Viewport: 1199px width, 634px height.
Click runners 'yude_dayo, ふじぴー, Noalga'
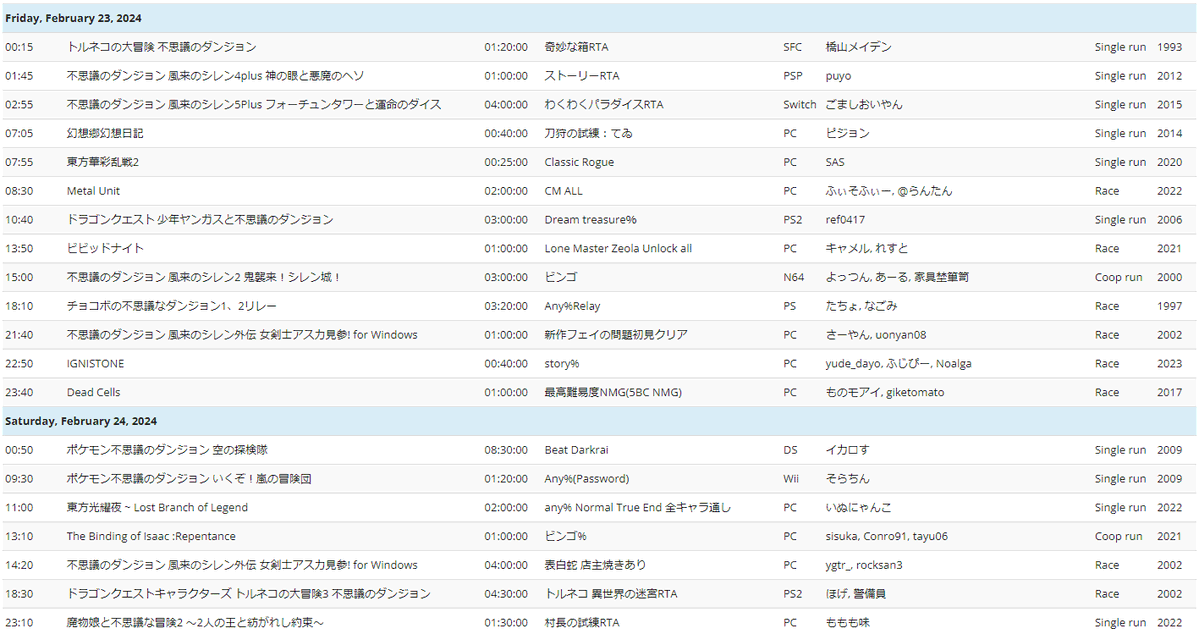click(898, 364)
